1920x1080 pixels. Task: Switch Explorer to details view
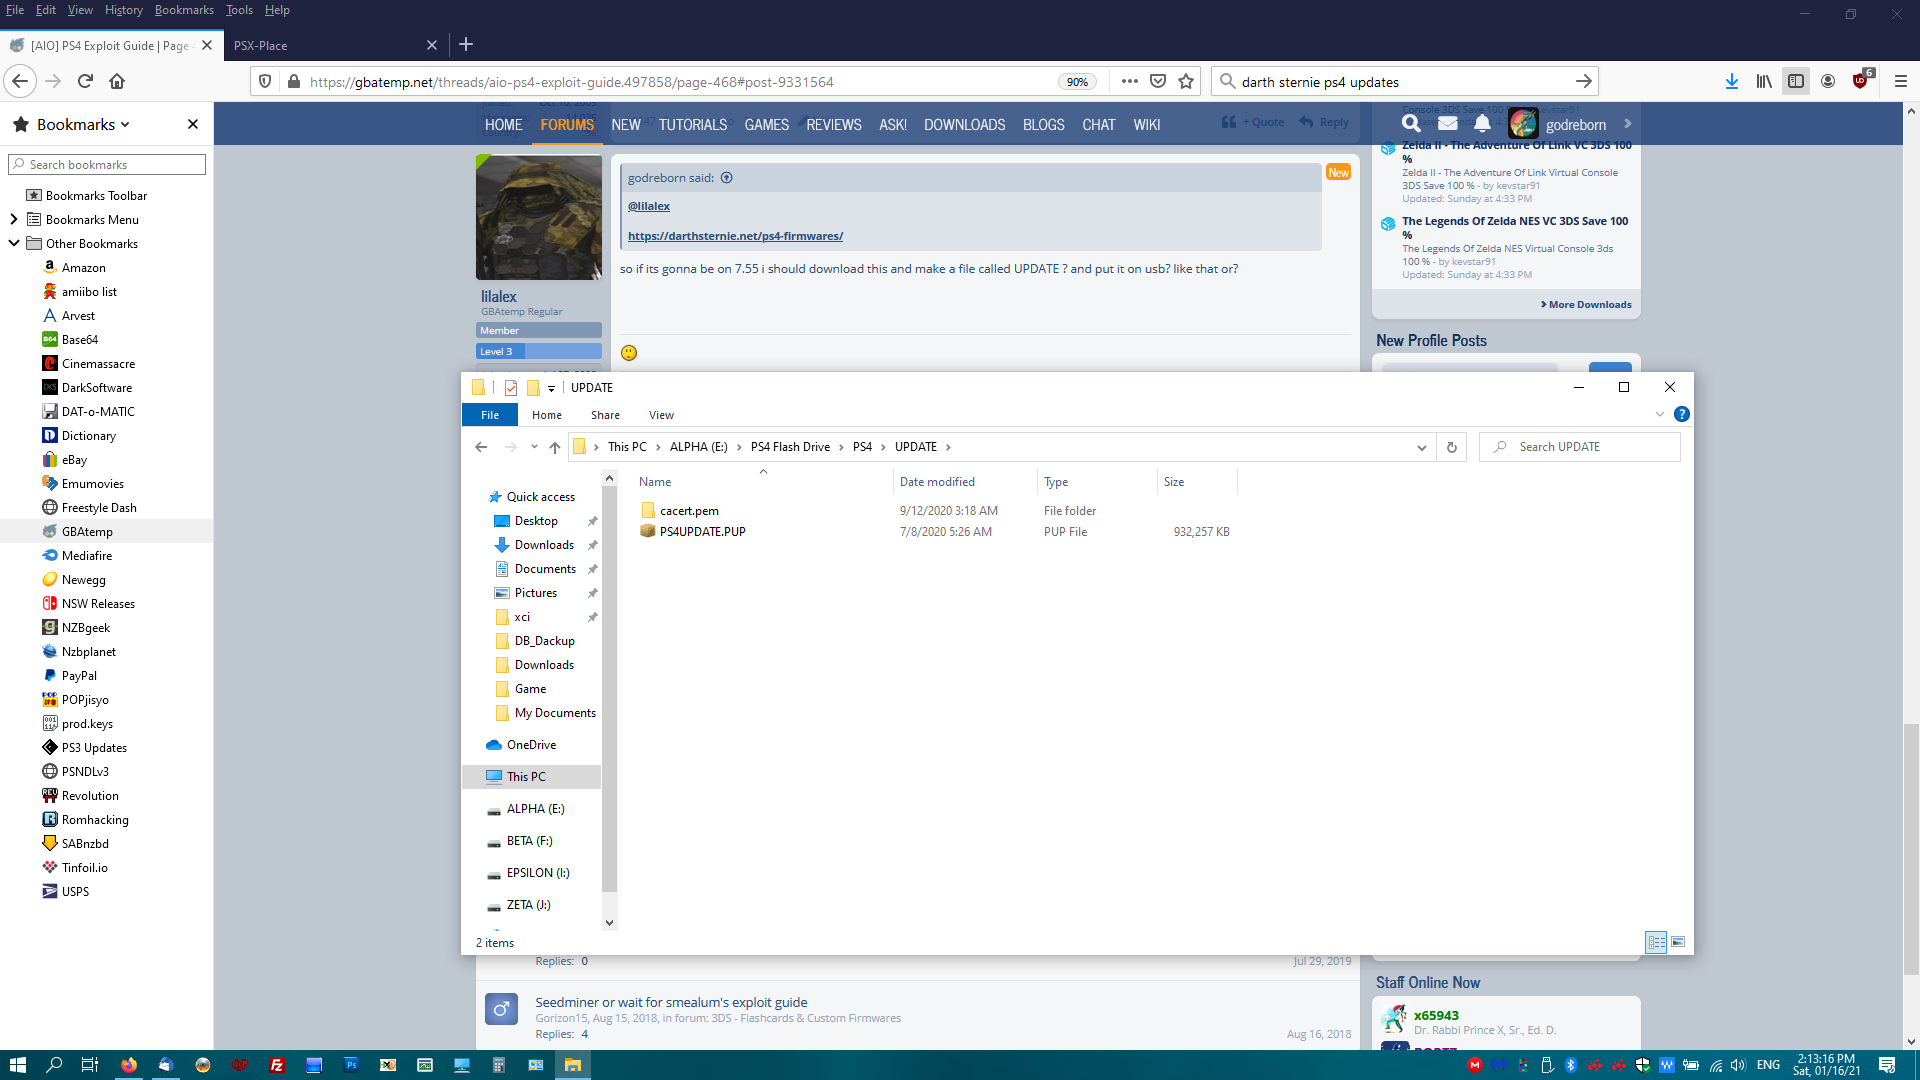(1656, 942)
